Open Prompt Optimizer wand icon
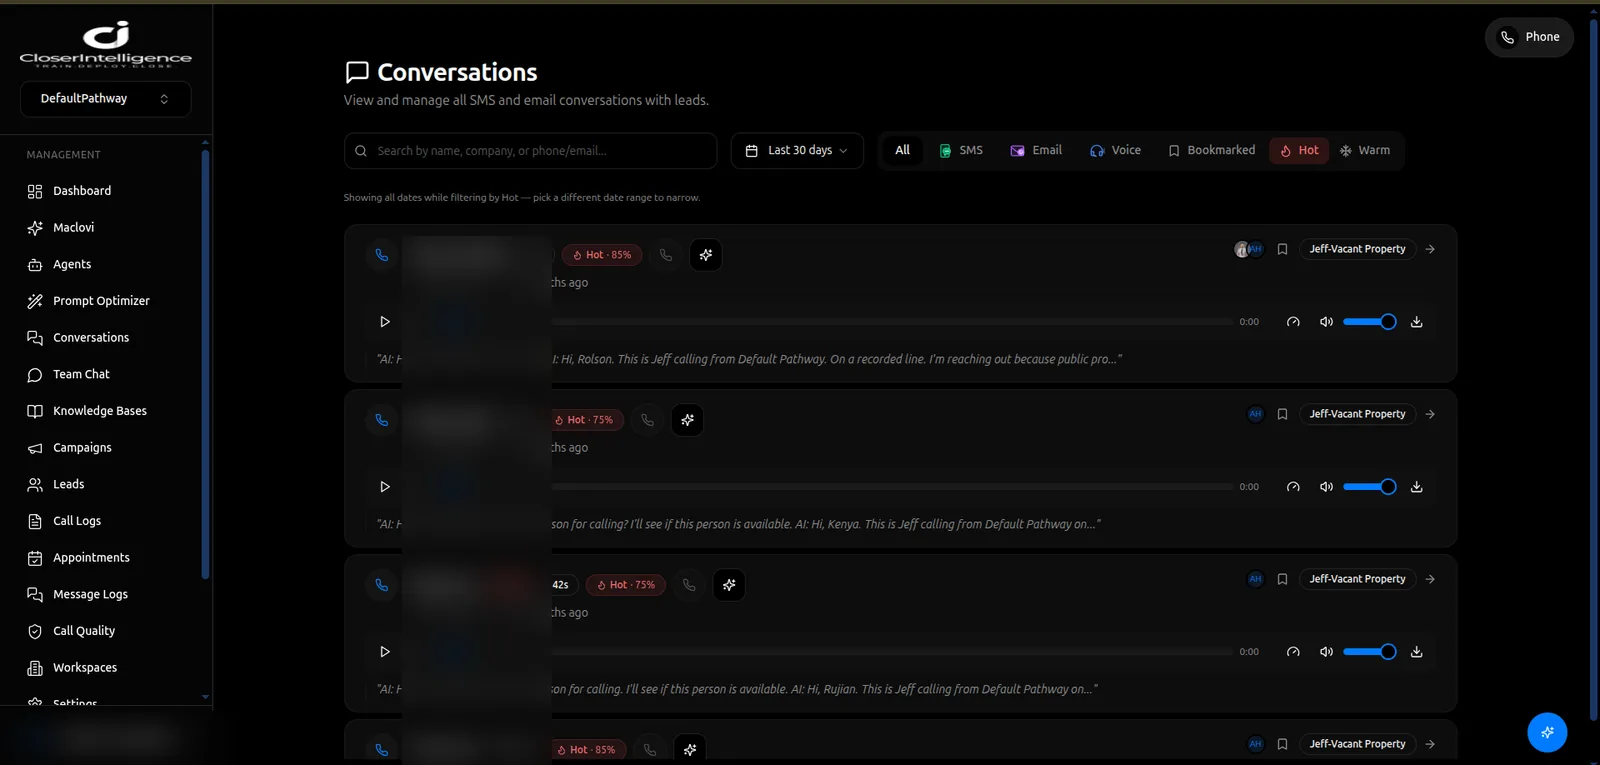The height and width of the screenshot is (765, 1600). click(x=35, y=301)
